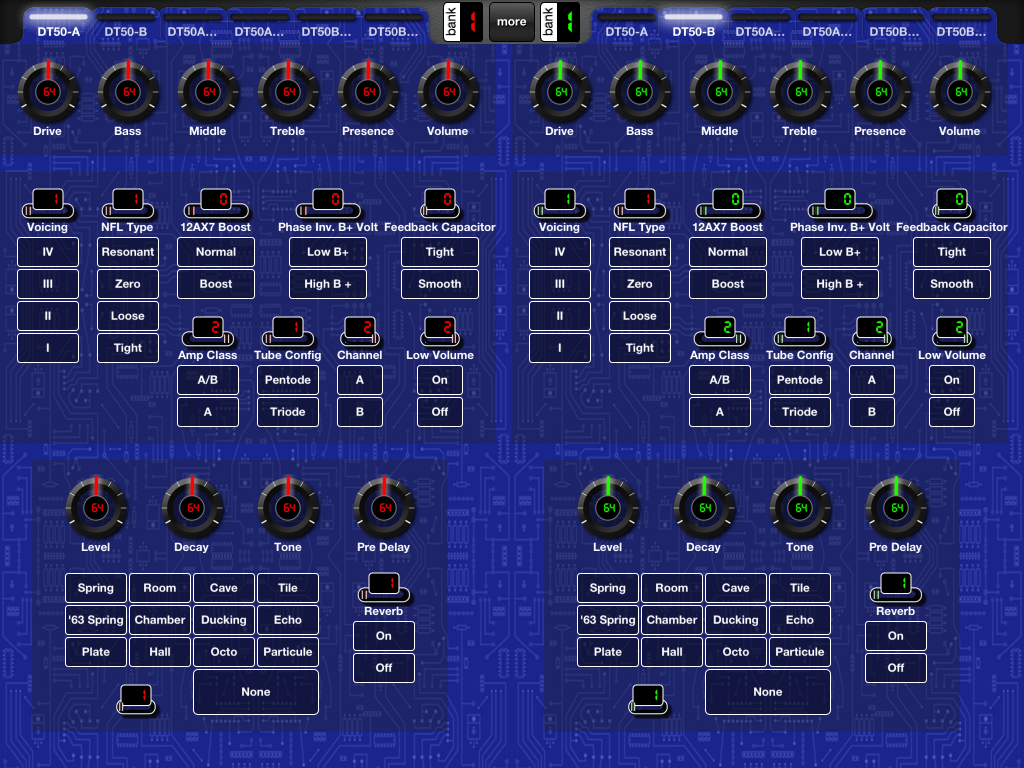Select Voicing IV in left panel
Image resolution: width=1024 pixels, height=768 pixels.
pyautogui.click(x=48, y=252)
